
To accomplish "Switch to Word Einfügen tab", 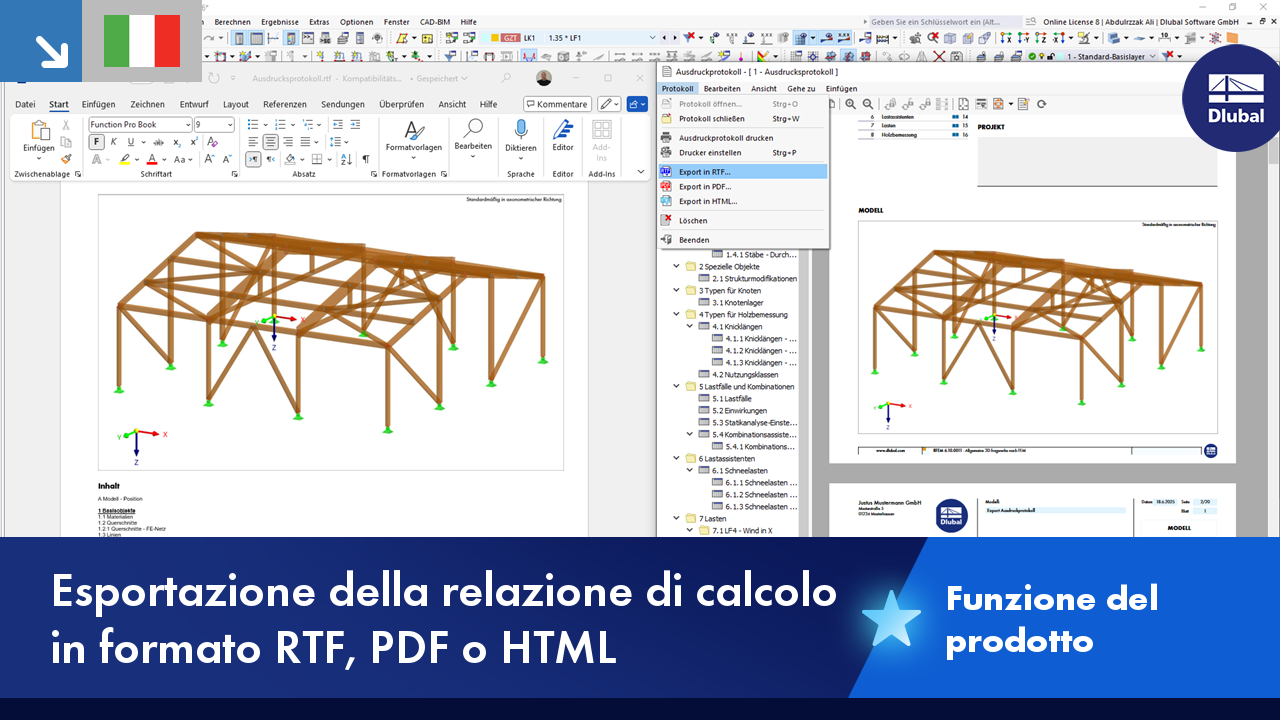I will click(x=98, y=104).
